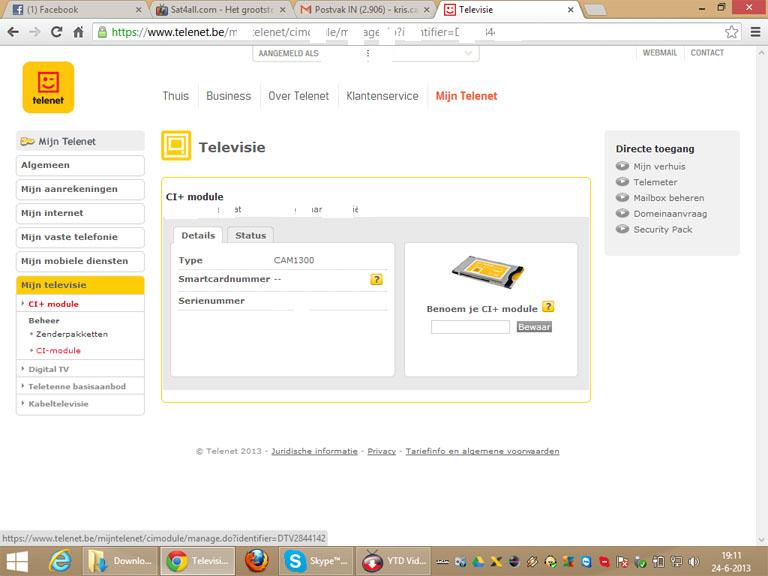Open the new tab button
The width and height of the screenshot is (768, 576).
tap(595, 10)
